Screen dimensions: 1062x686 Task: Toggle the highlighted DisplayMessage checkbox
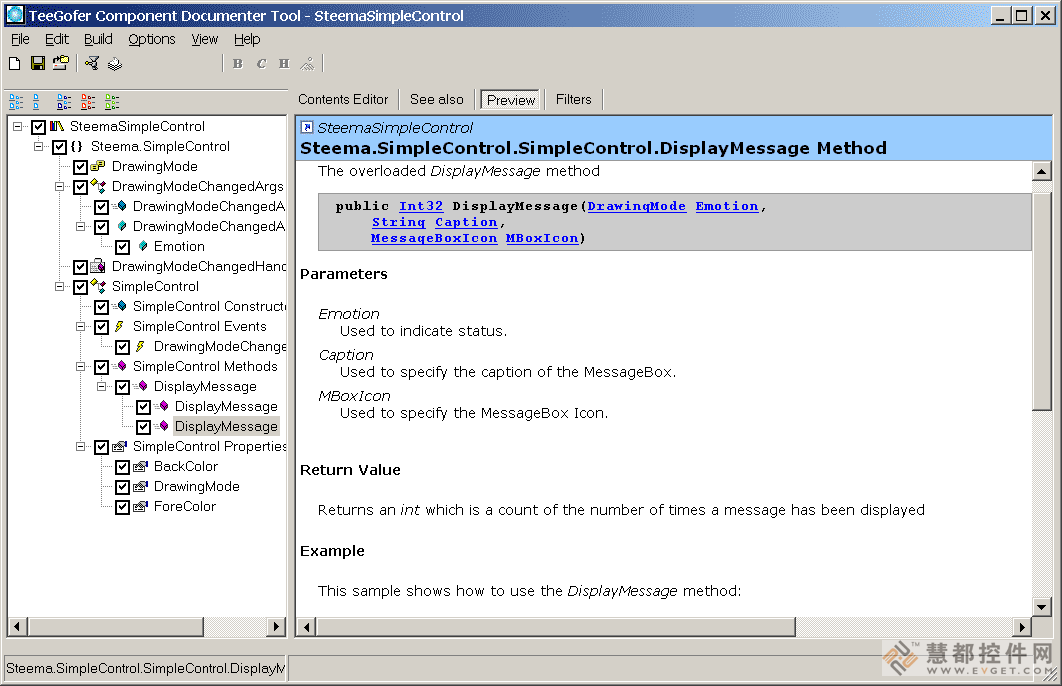(x=144, y=427)
